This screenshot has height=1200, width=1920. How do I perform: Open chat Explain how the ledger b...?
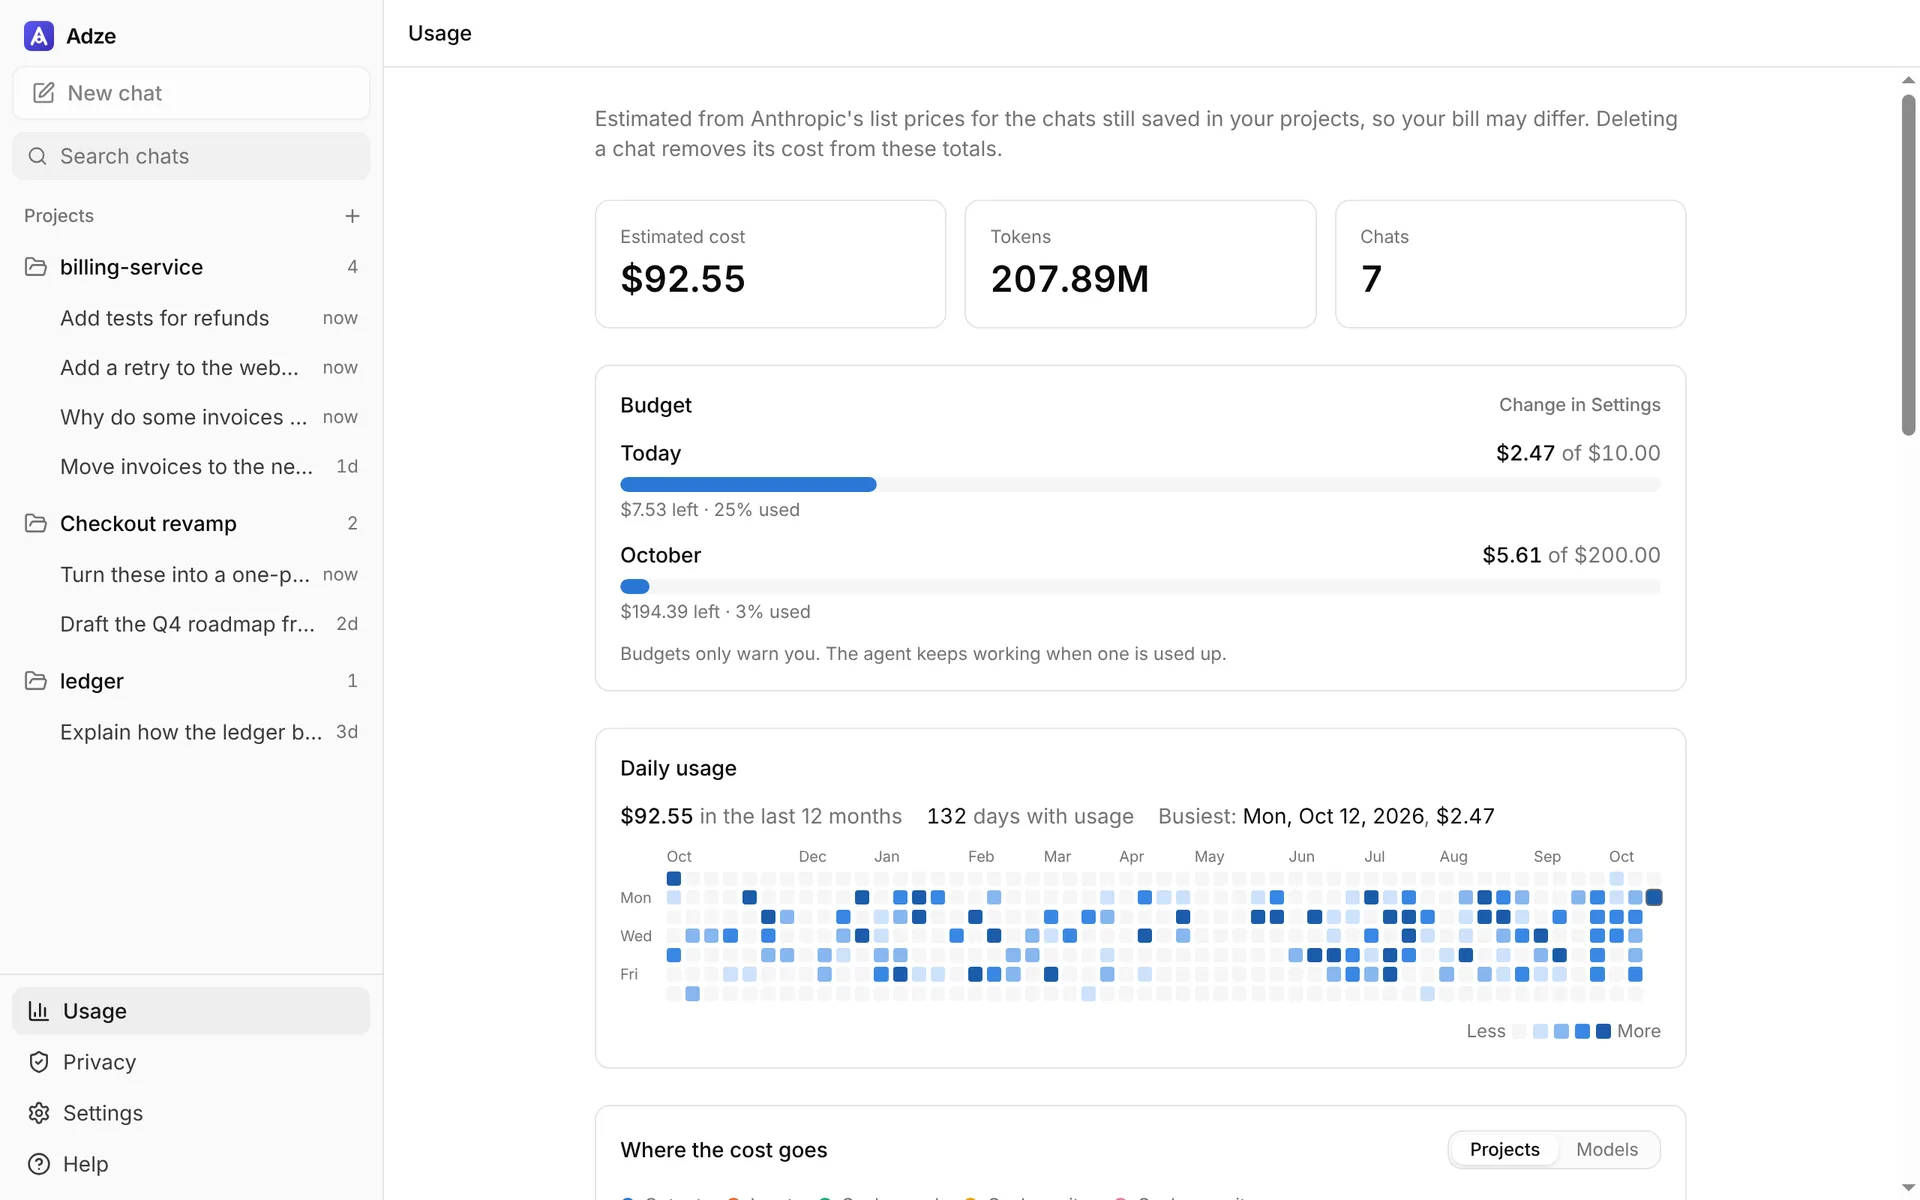pos(191,732)
